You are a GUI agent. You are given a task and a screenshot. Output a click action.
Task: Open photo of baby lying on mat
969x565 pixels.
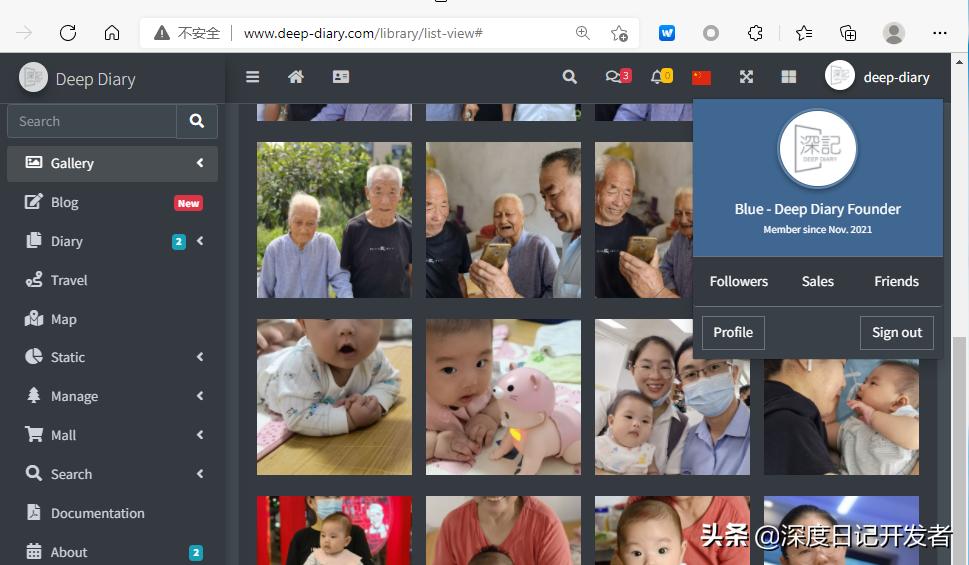click(x=334, y=397)
